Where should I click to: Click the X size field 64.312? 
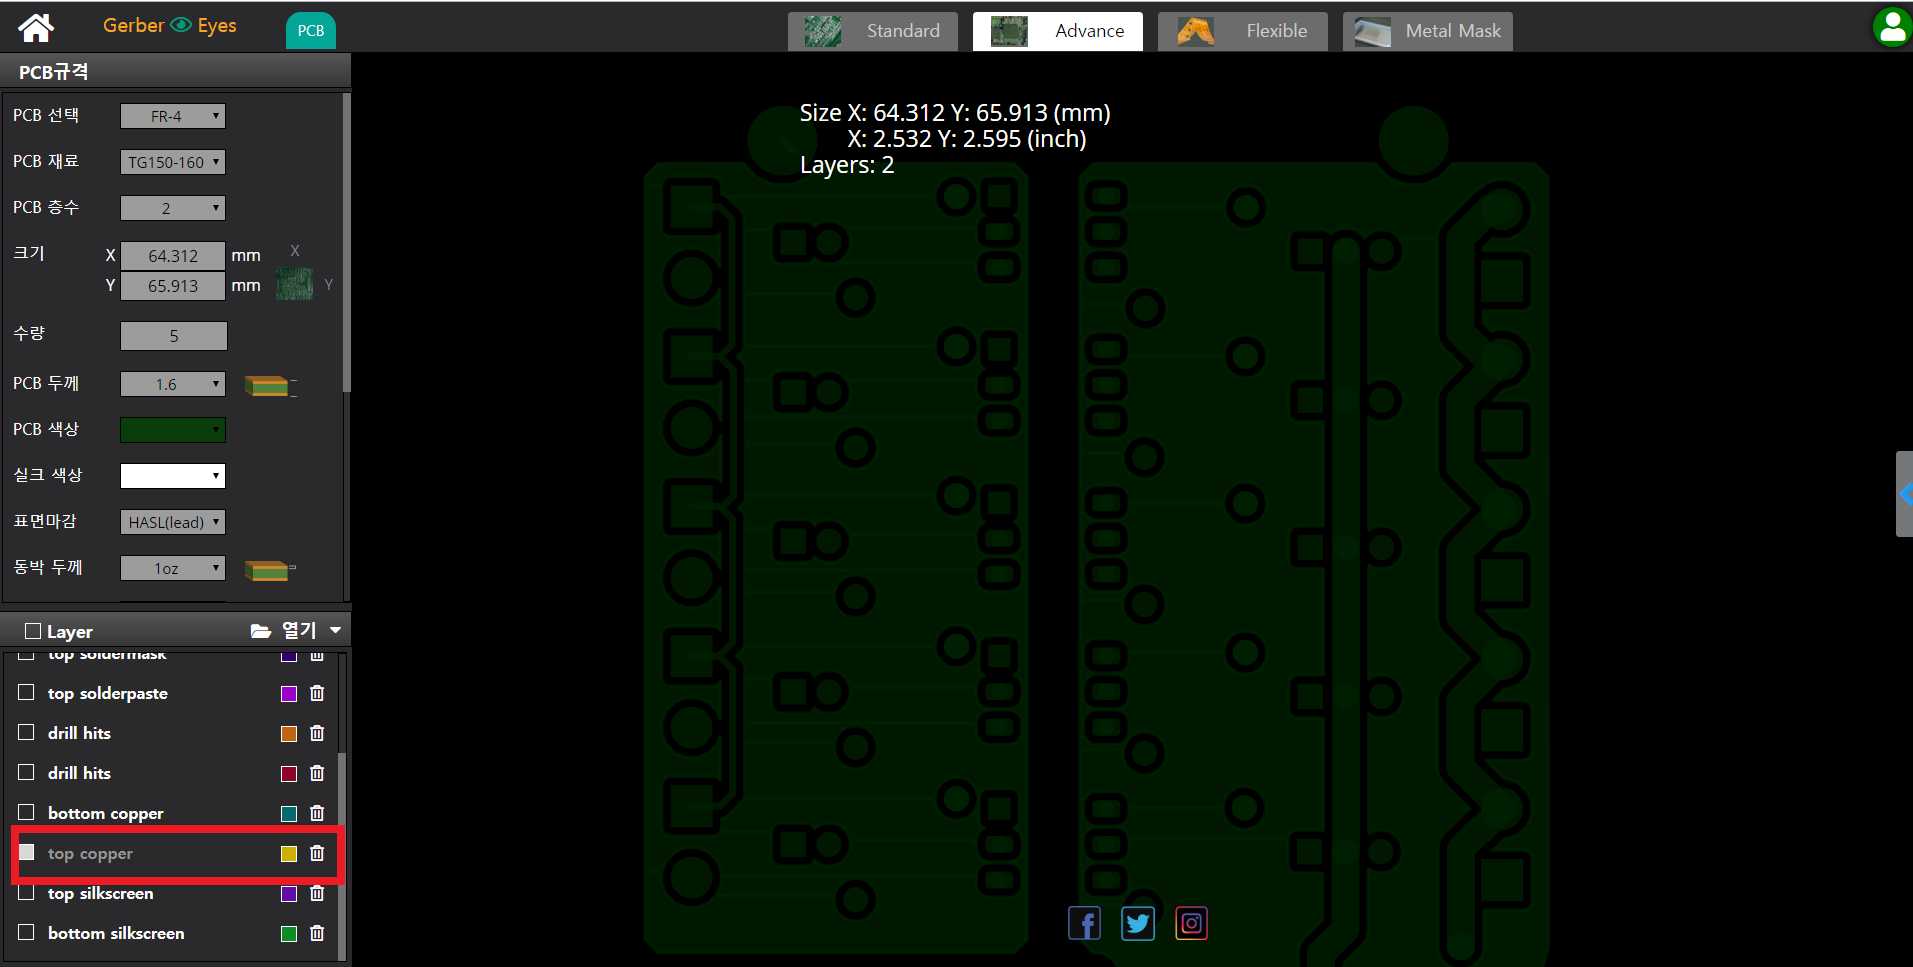tap(173, 256)
